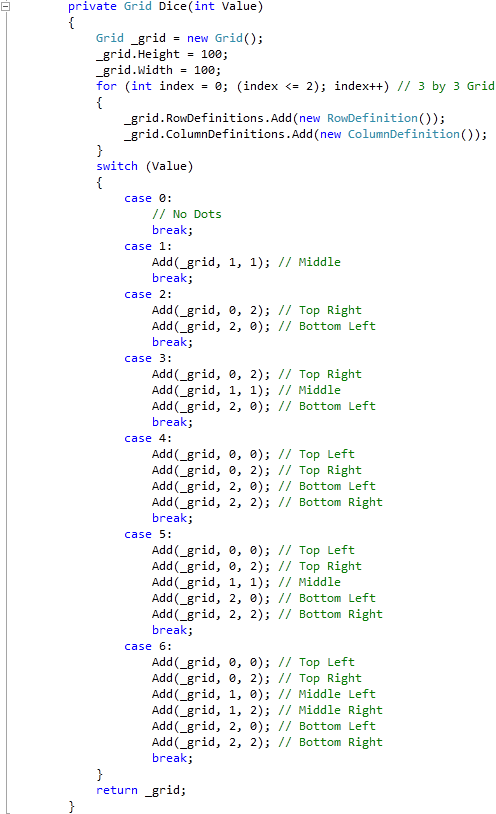Click the 'break;' that ends case 5
The width and height of the screenshot is (496, 814).
[x=172, y=630]
